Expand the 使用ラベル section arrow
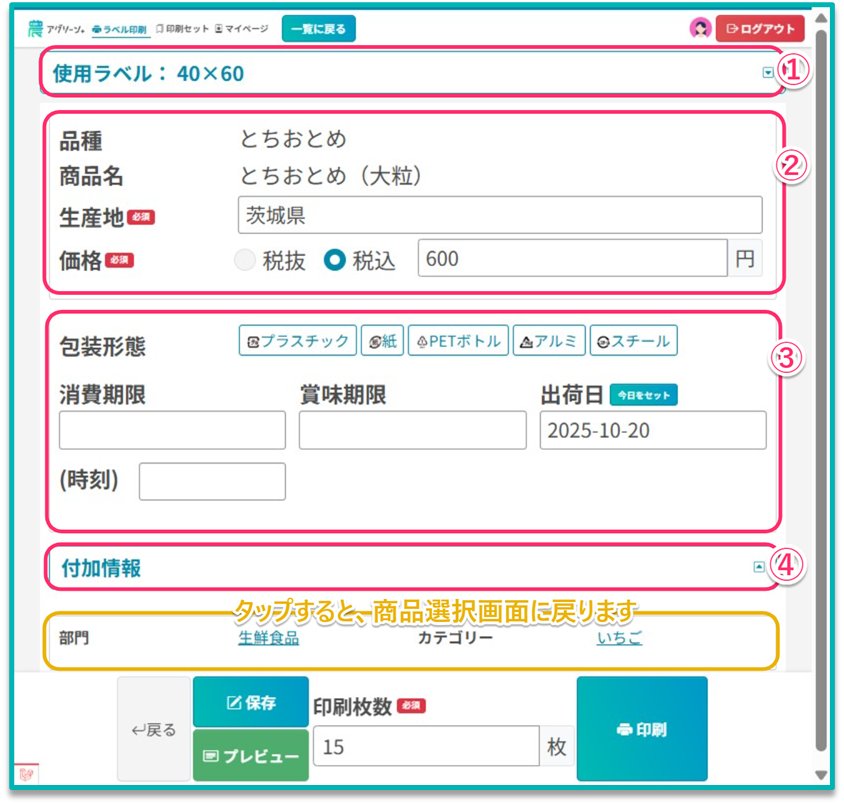 click(767, 73)
